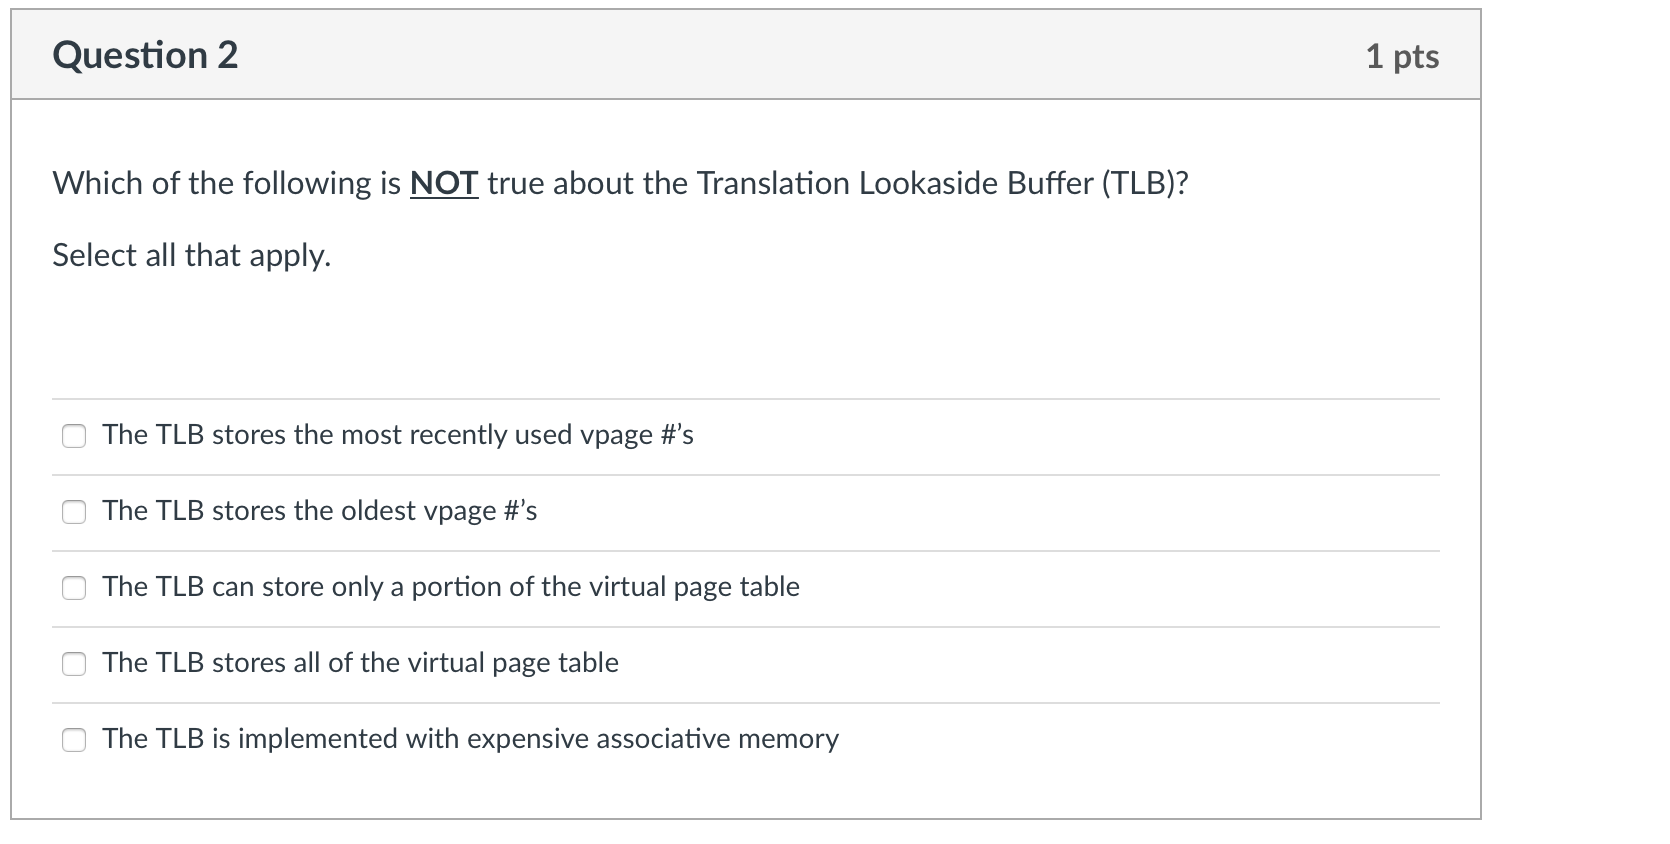Tick the checkbox for 'stores the oldest vpage #'s'

click(74, 512)
